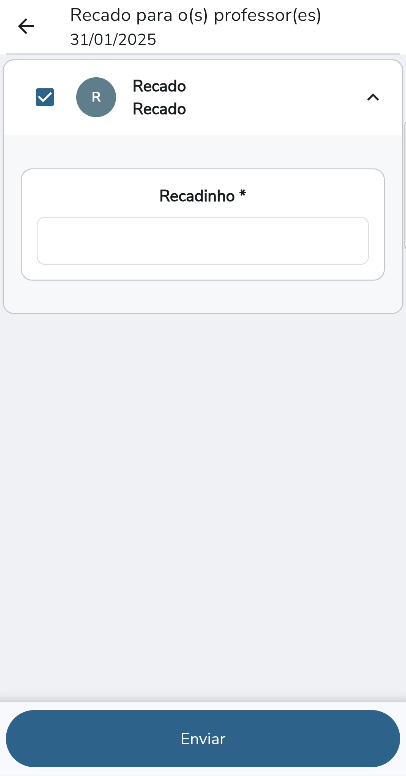Click the round gray "R" avatar
Image resolution: width=406 pixels, height=776 pixels.
(x=96, y=97)
